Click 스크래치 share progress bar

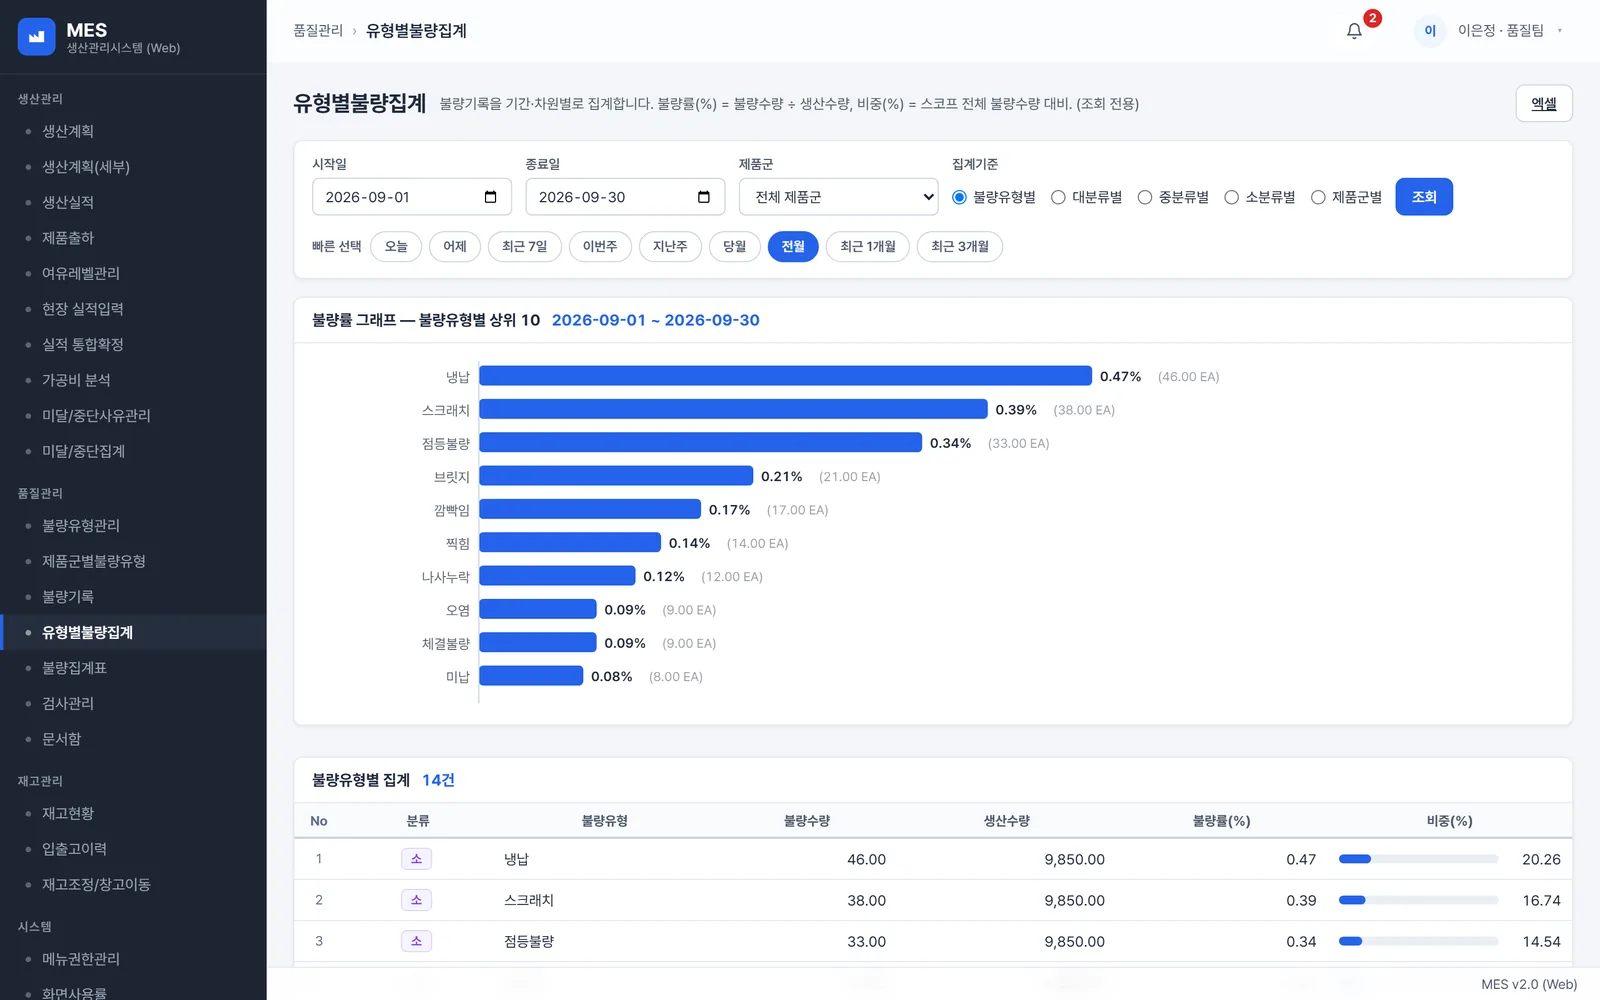pos(1418,900)
